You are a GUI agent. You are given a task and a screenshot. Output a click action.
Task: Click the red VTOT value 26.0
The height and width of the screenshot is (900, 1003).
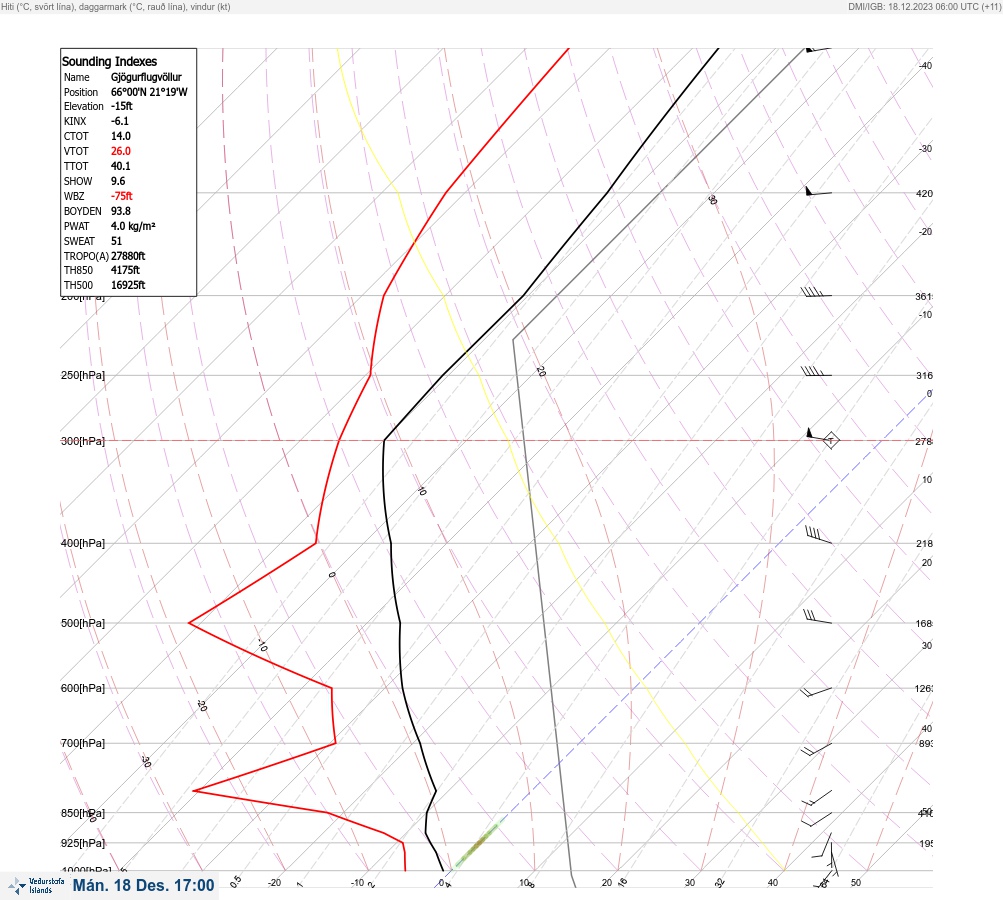click(121, 151)
